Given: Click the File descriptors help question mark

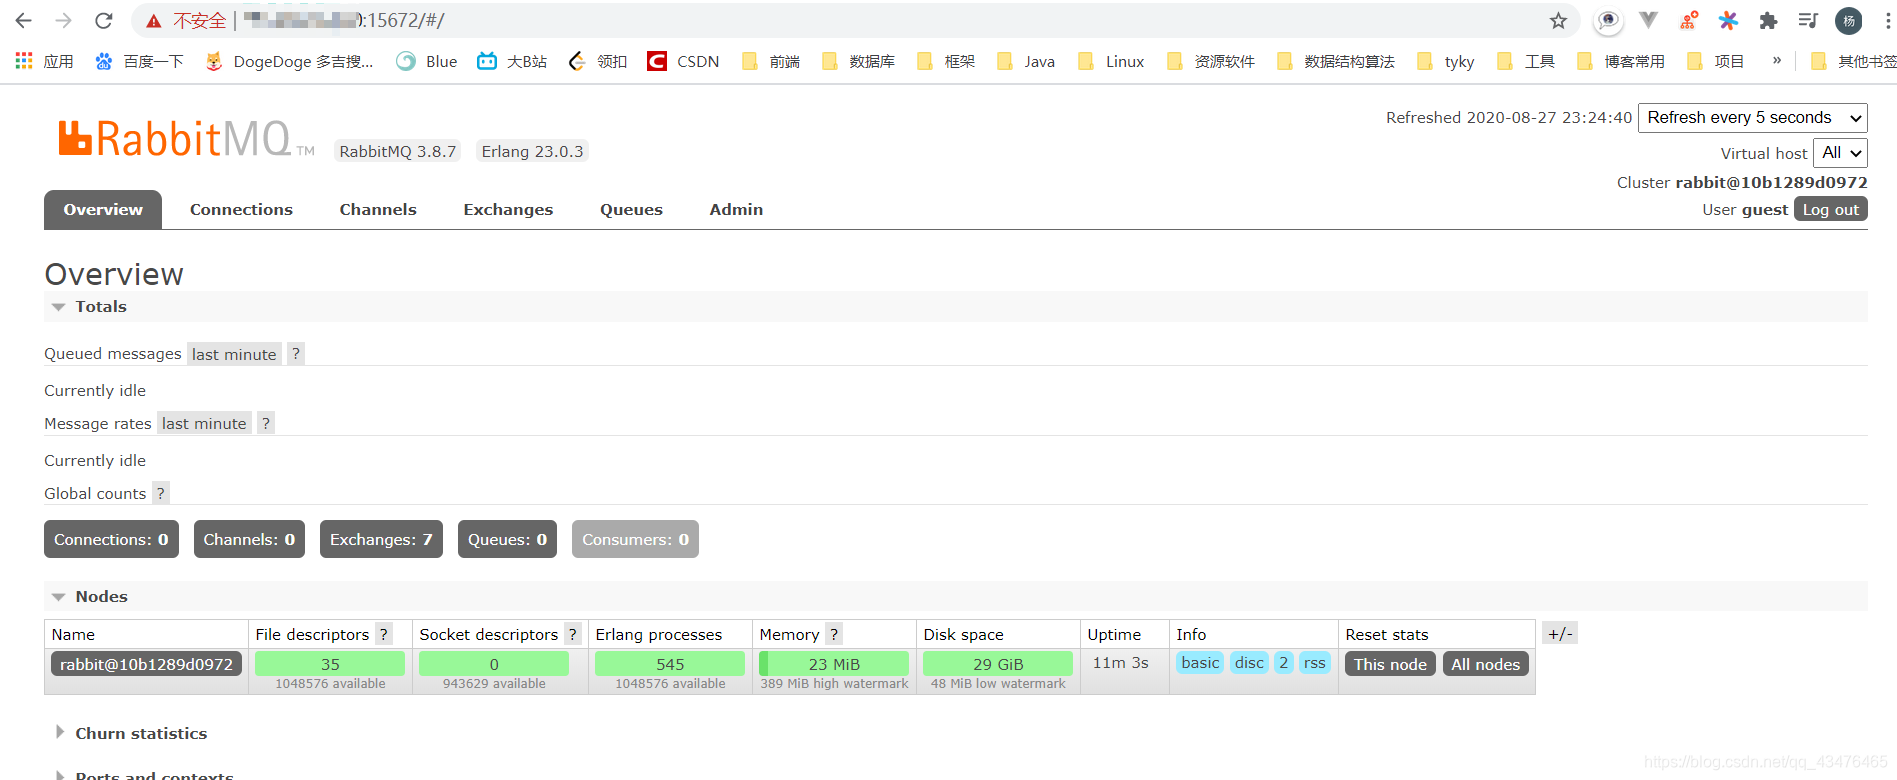Looking at the screenshot, I should tap(383, 634).
